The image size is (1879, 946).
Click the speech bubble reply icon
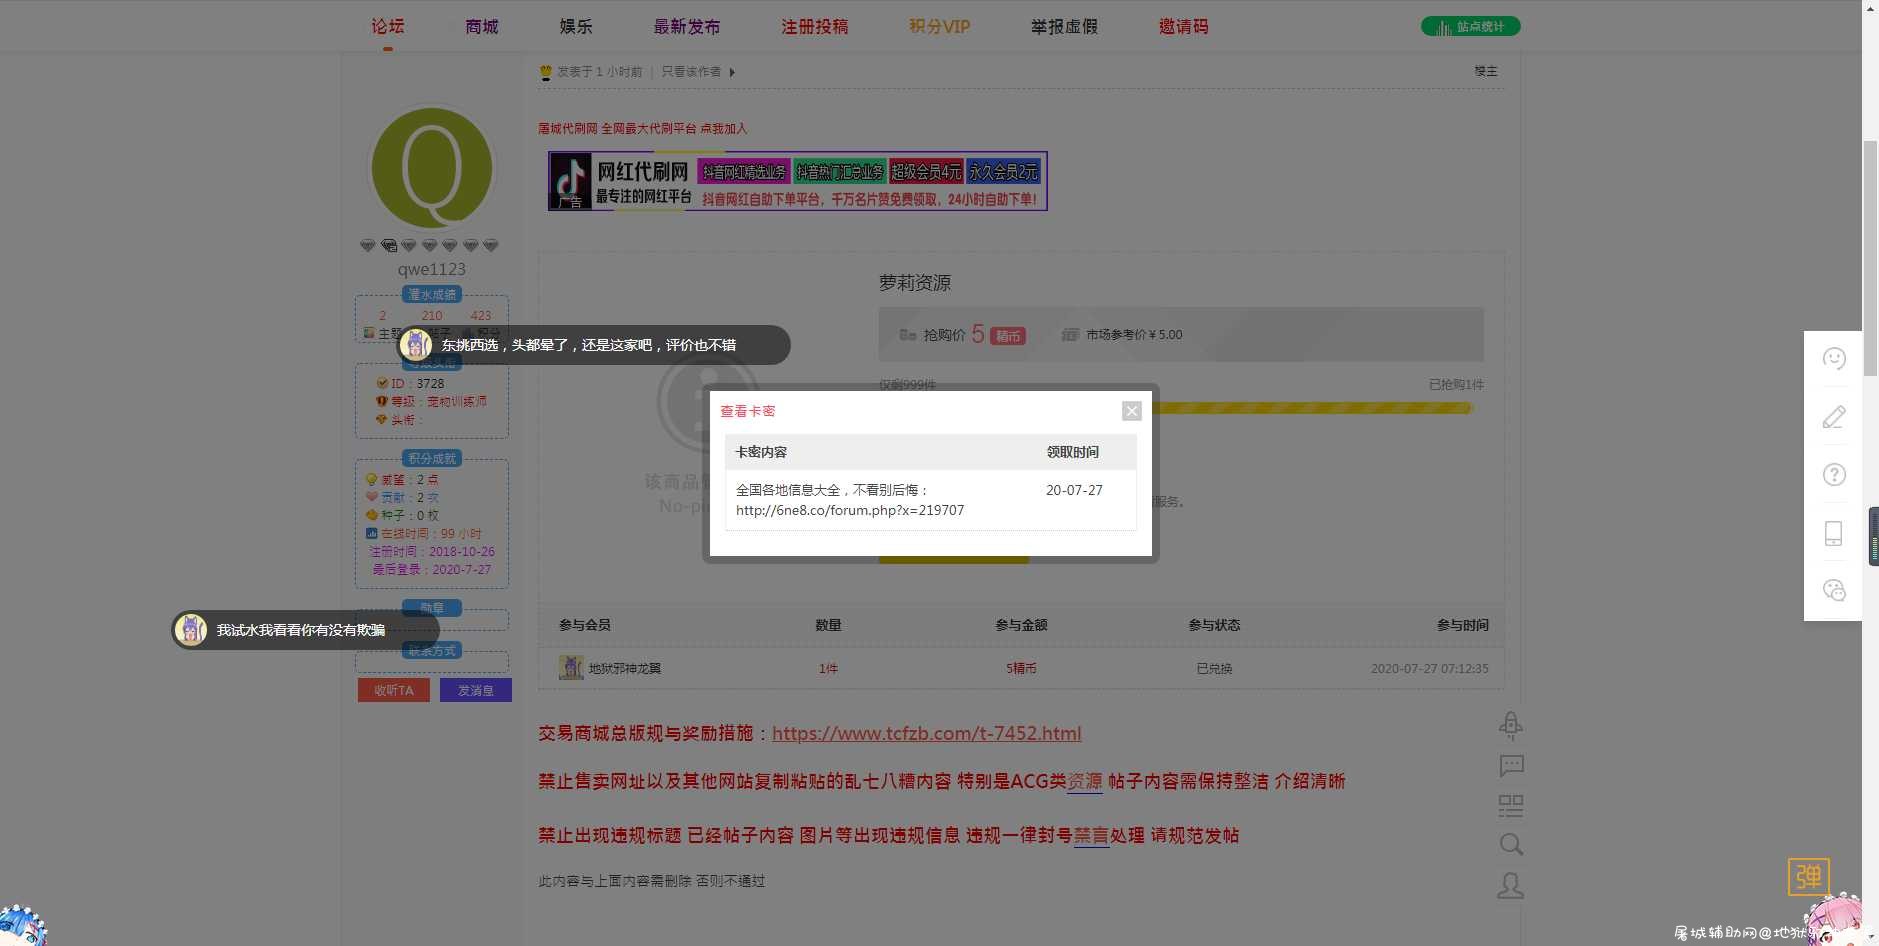pos(1511,766)
